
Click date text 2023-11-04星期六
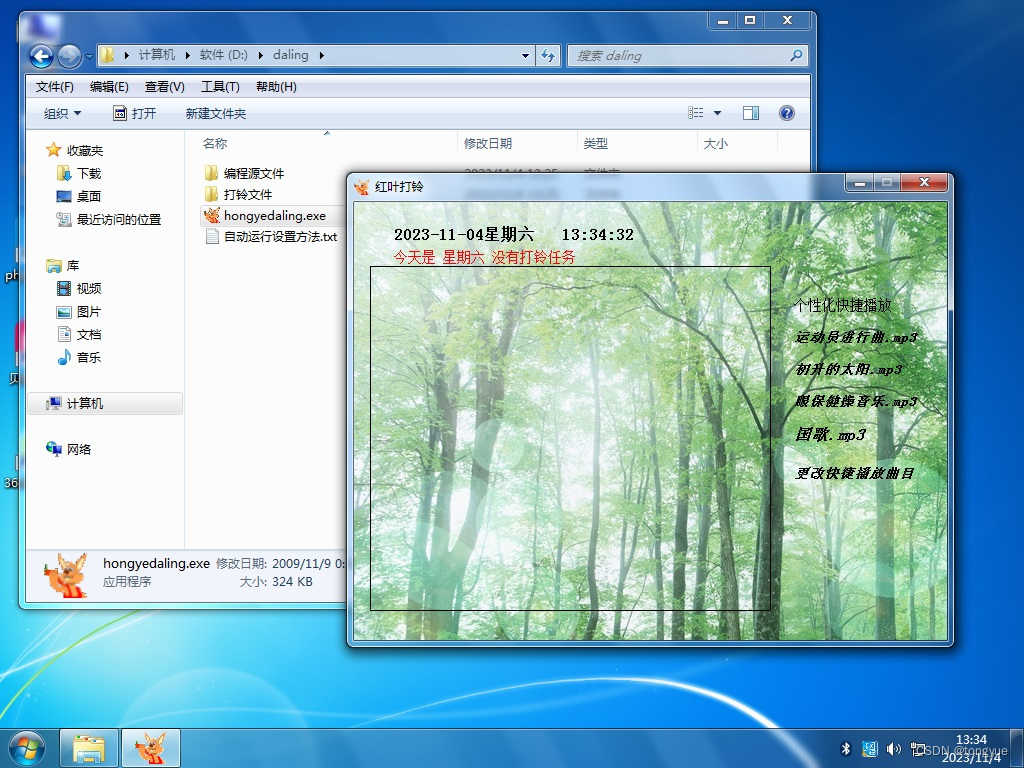[464, 234]
